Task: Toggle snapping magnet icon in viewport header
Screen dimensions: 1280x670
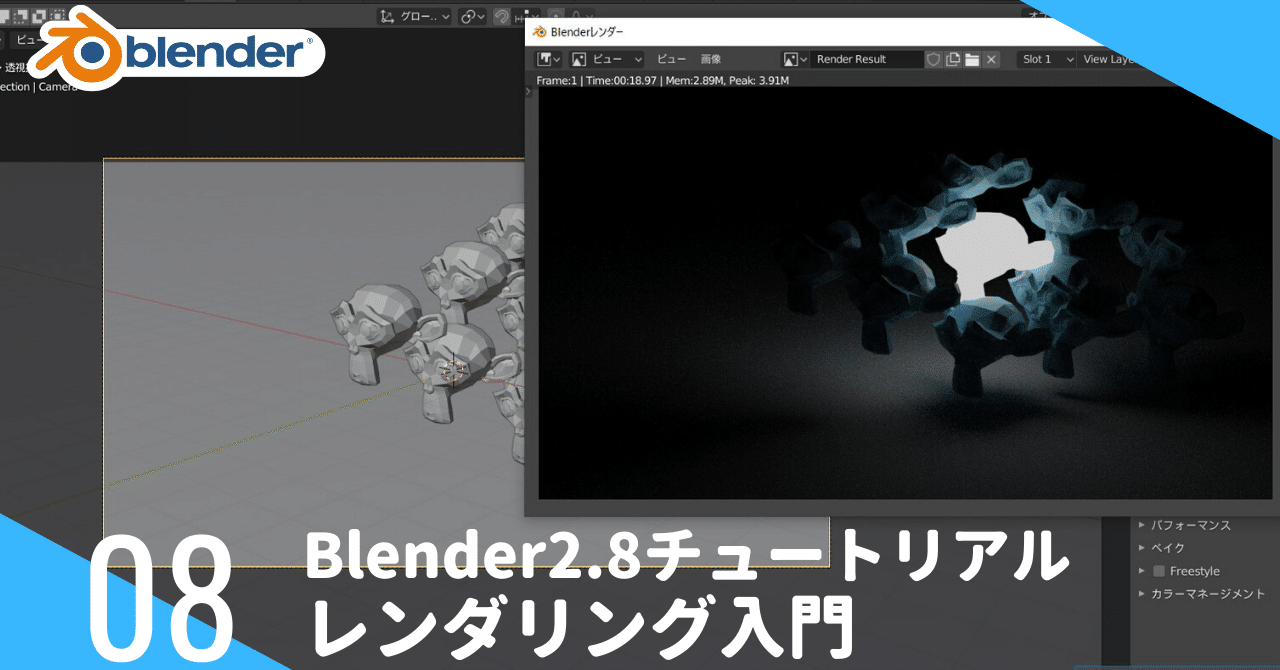Action: click(502, 16)
